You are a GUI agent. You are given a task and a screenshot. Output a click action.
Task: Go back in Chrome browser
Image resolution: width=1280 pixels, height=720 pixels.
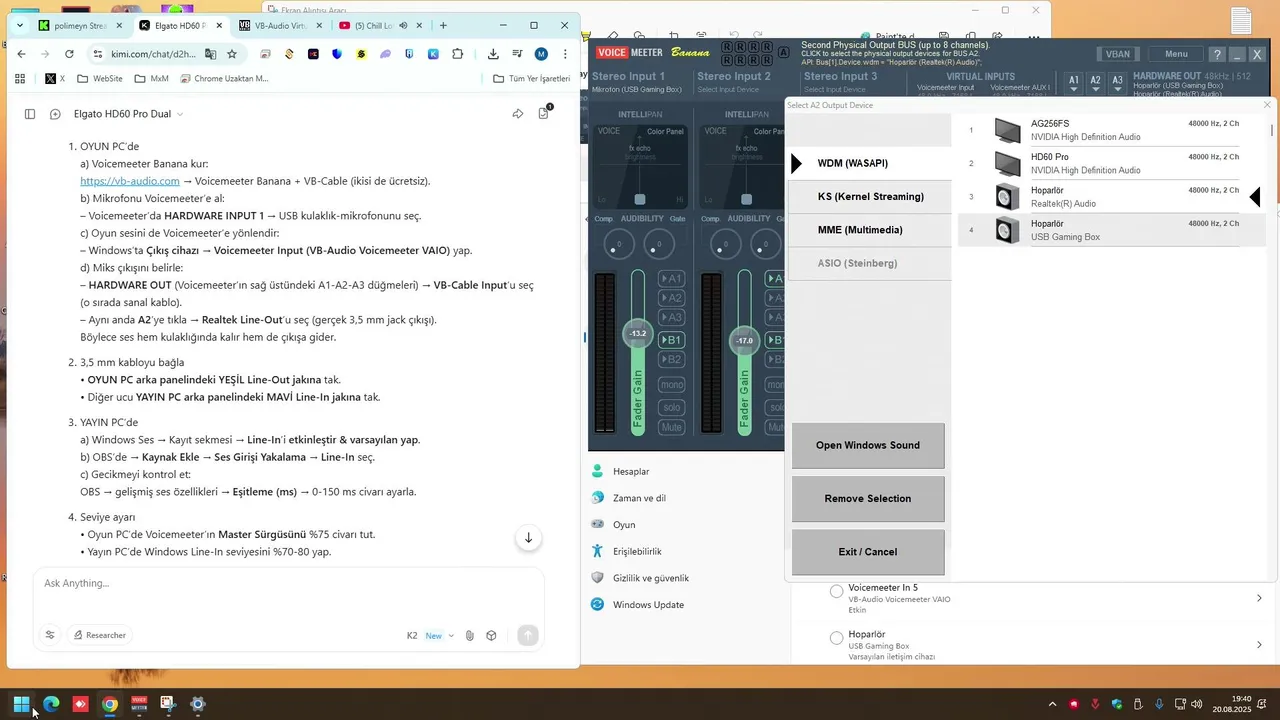tap(21, 54)
